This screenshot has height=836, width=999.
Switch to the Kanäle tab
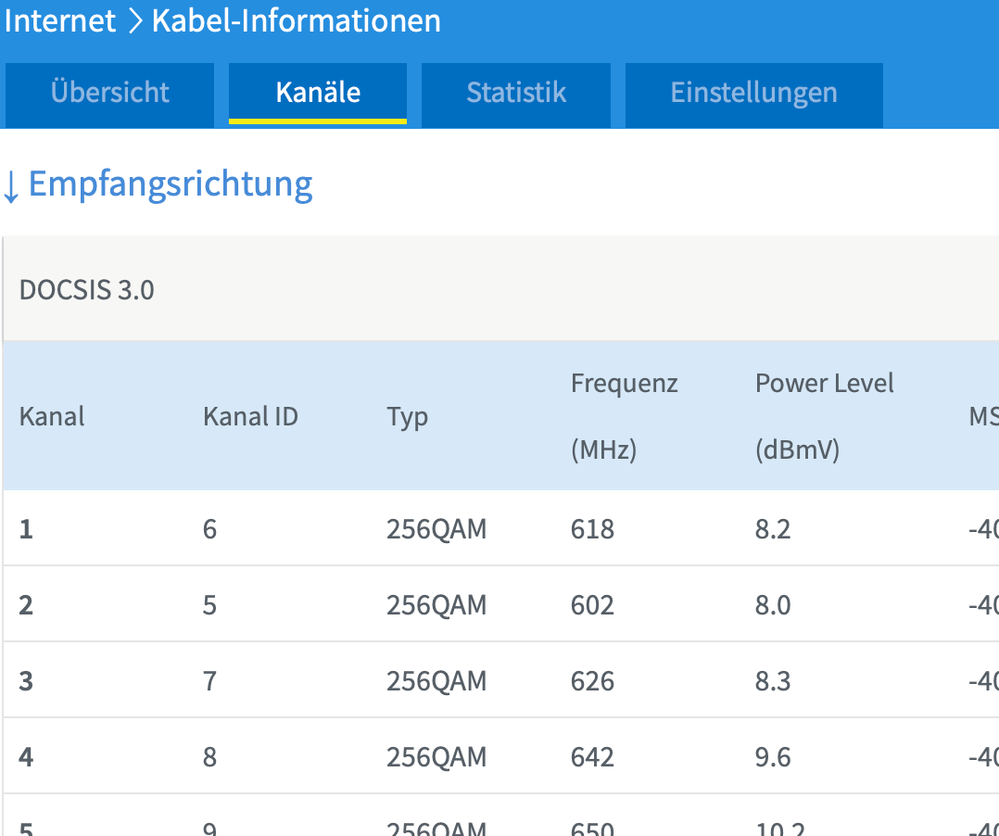coord(318,94)
